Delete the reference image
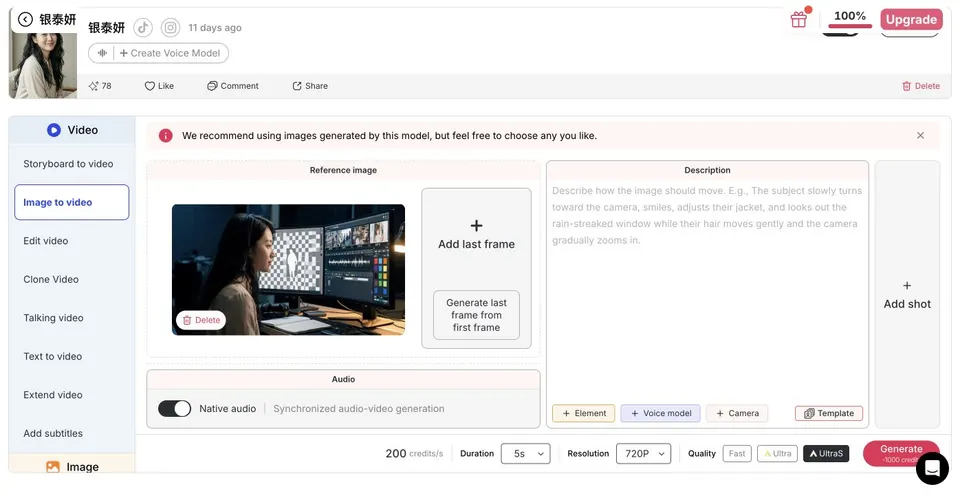This screenshot has width=960, height=496. tap(201, 320)
